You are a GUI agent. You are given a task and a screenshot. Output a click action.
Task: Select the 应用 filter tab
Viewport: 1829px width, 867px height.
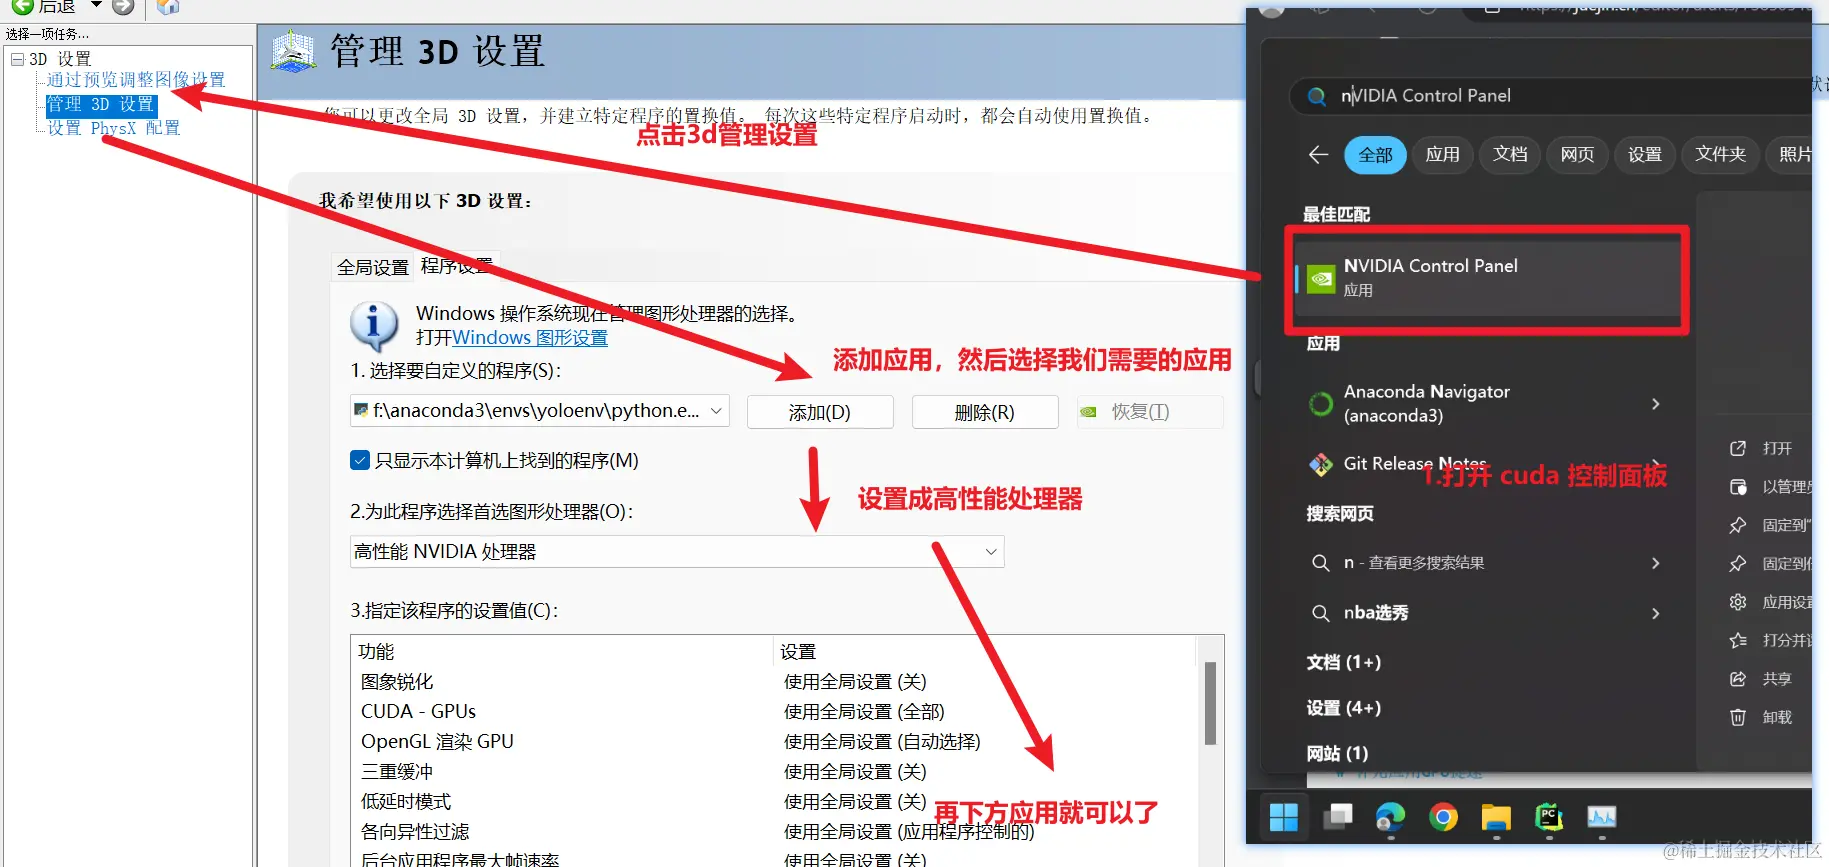pos(1442,155)
